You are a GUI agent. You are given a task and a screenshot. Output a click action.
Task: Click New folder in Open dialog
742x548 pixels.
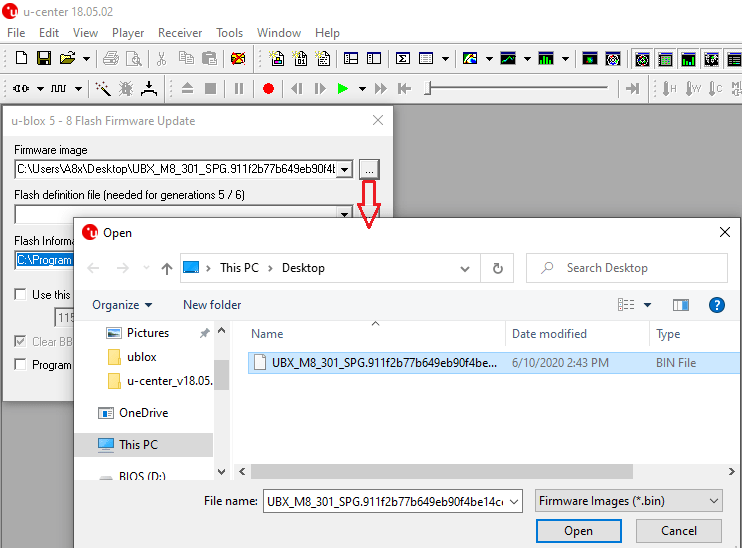[x=212, y=305]
